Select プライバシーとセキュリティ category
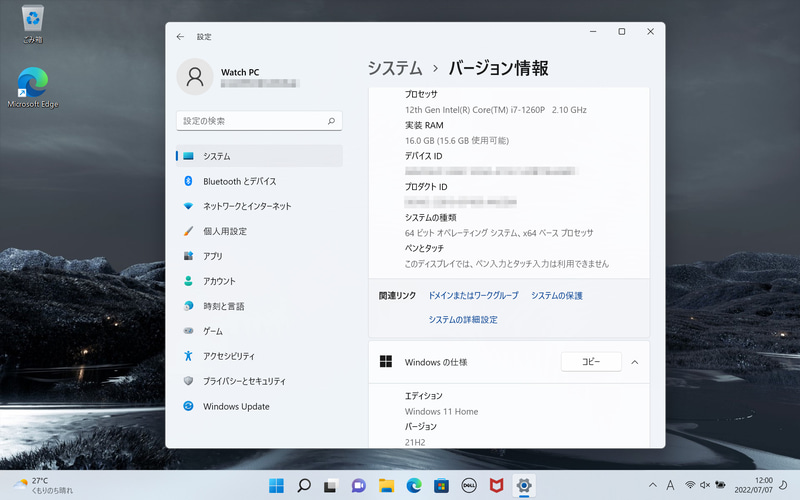 [259, 381]
